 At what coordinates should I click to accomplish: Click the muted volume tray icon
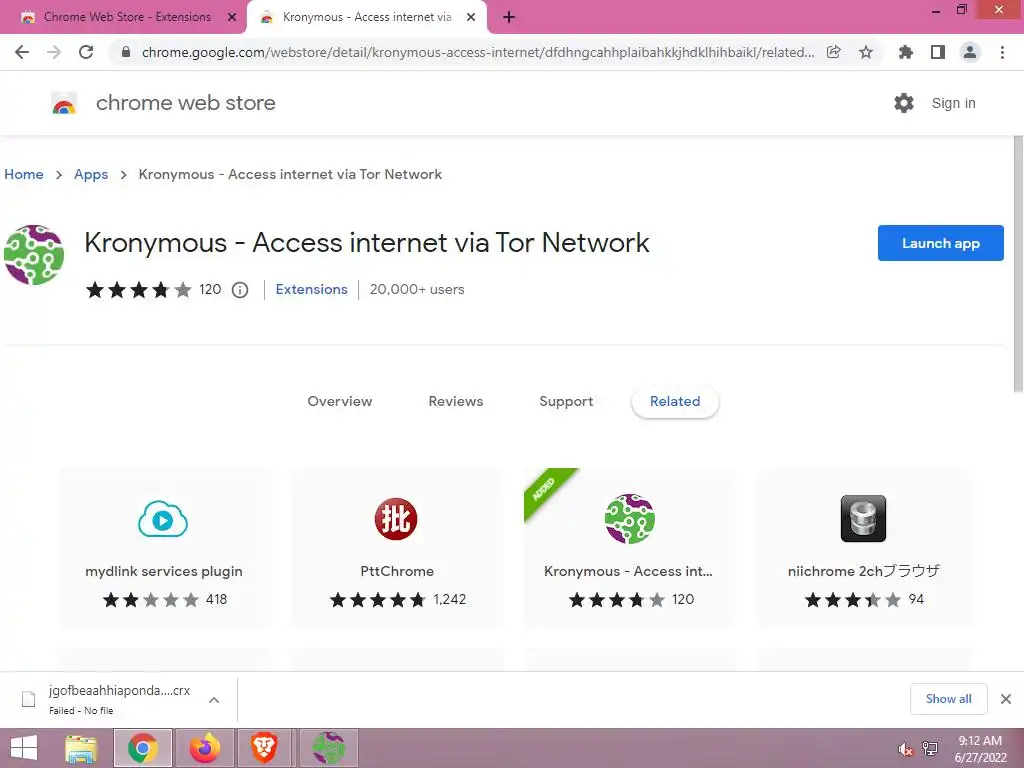pyautogui.click(x=905, y=749)
